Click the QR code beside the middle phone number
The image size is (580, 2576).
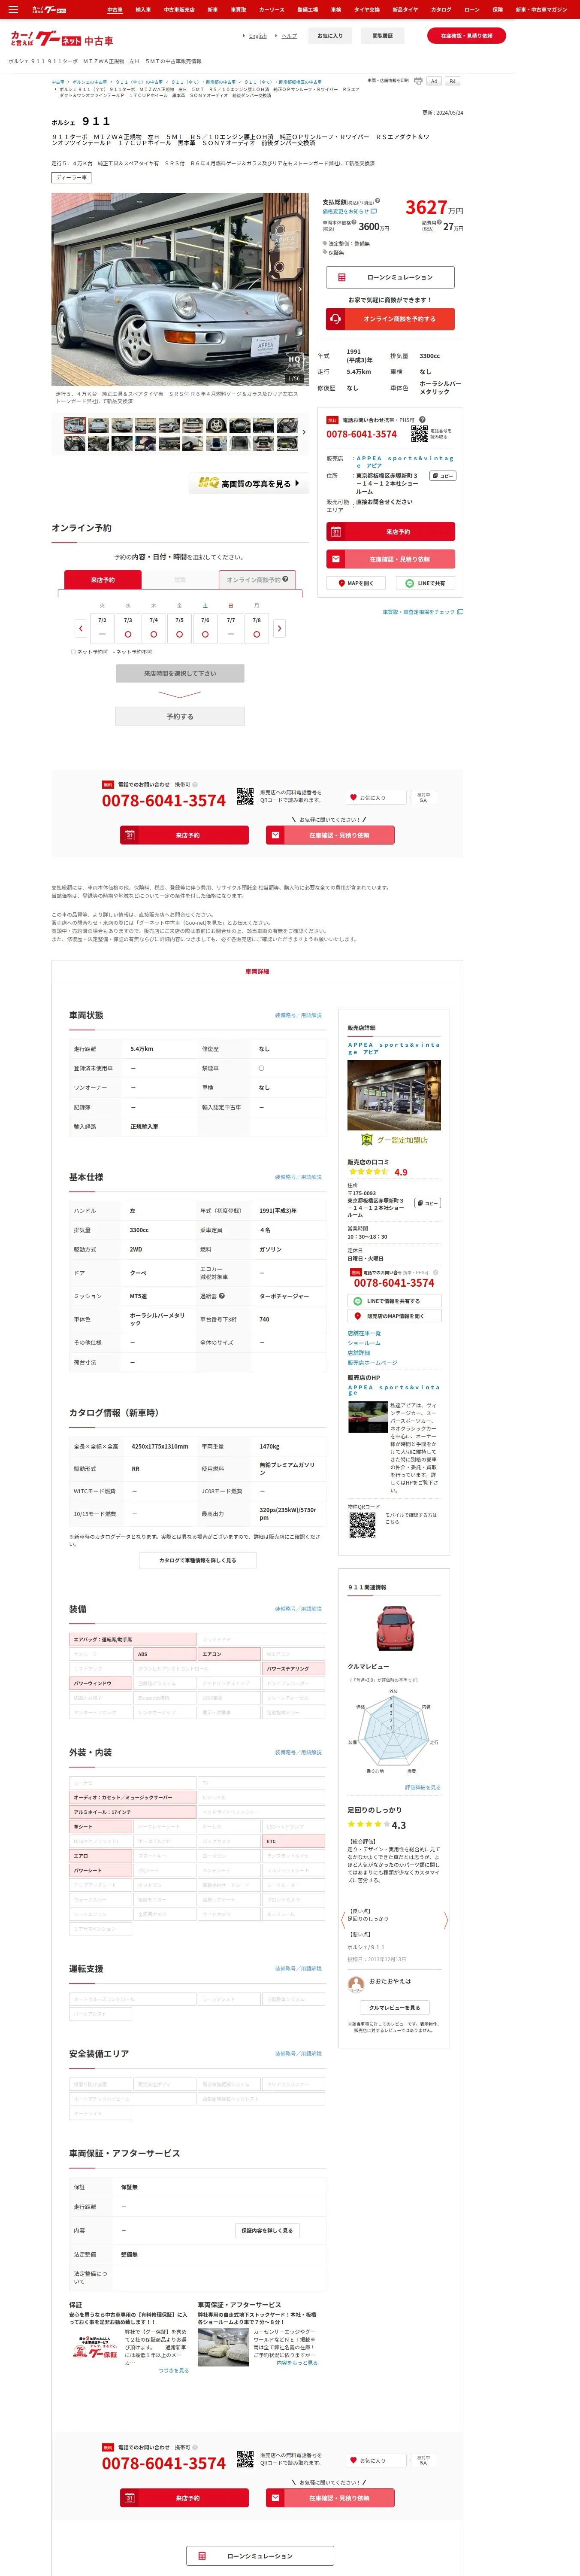[245, 796]
